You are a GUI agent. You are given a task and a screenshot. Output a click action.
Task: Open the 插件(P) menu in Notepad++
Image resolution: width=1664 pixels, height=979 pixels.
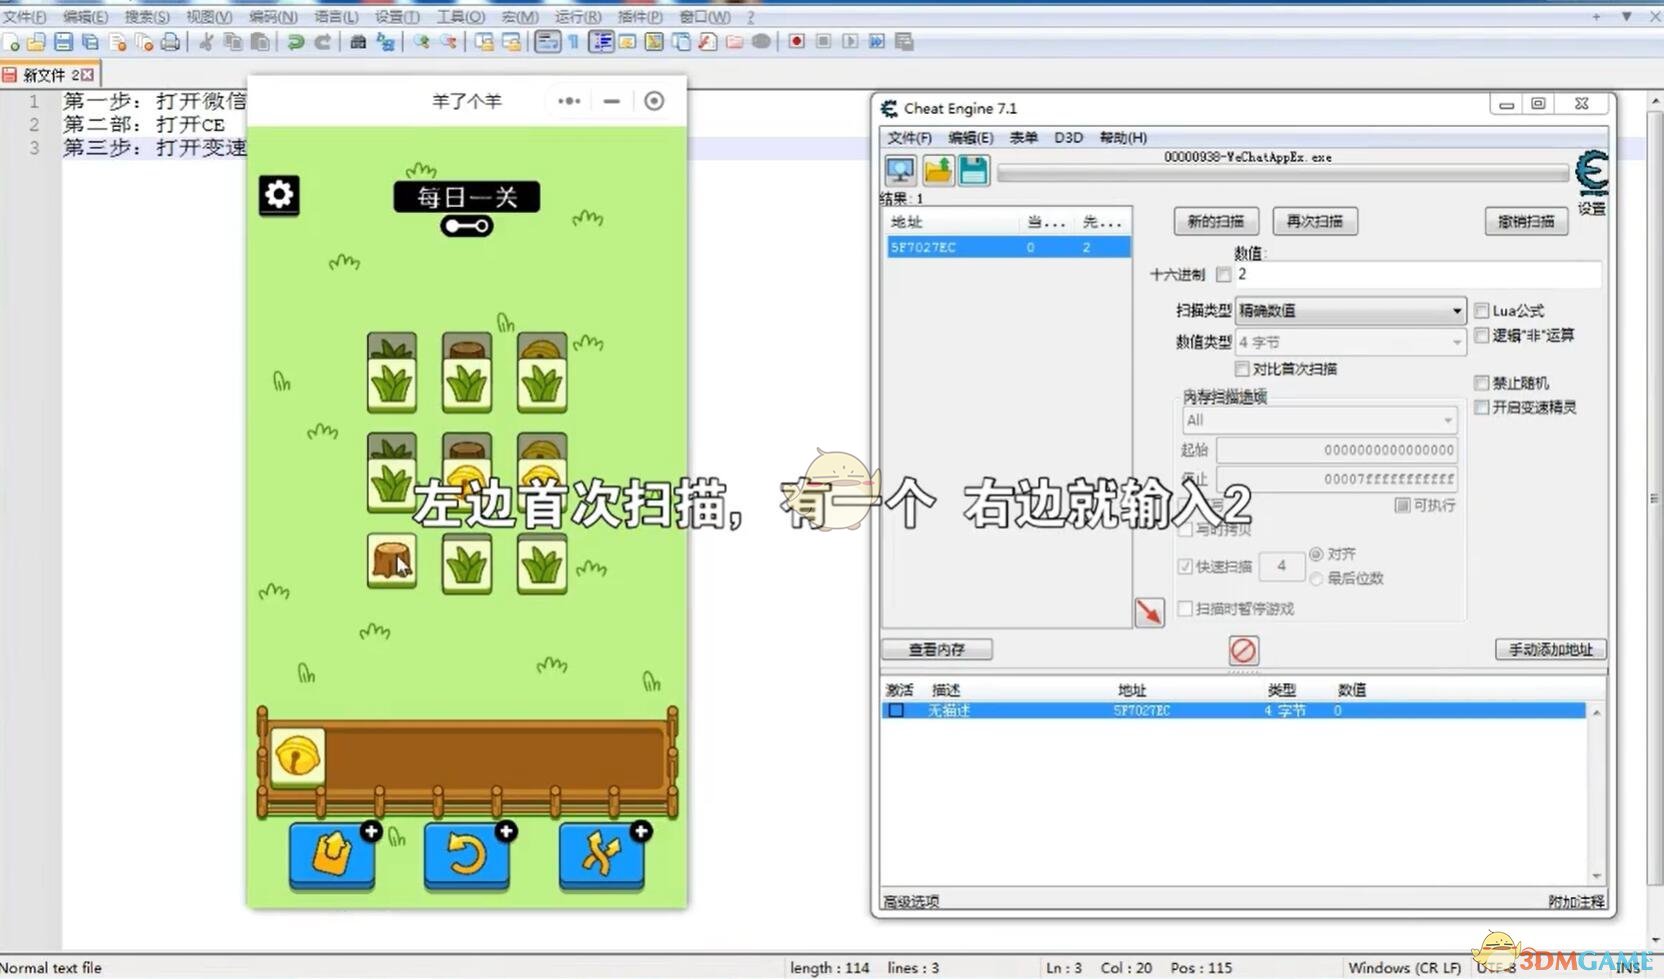(x=640, y=17)
